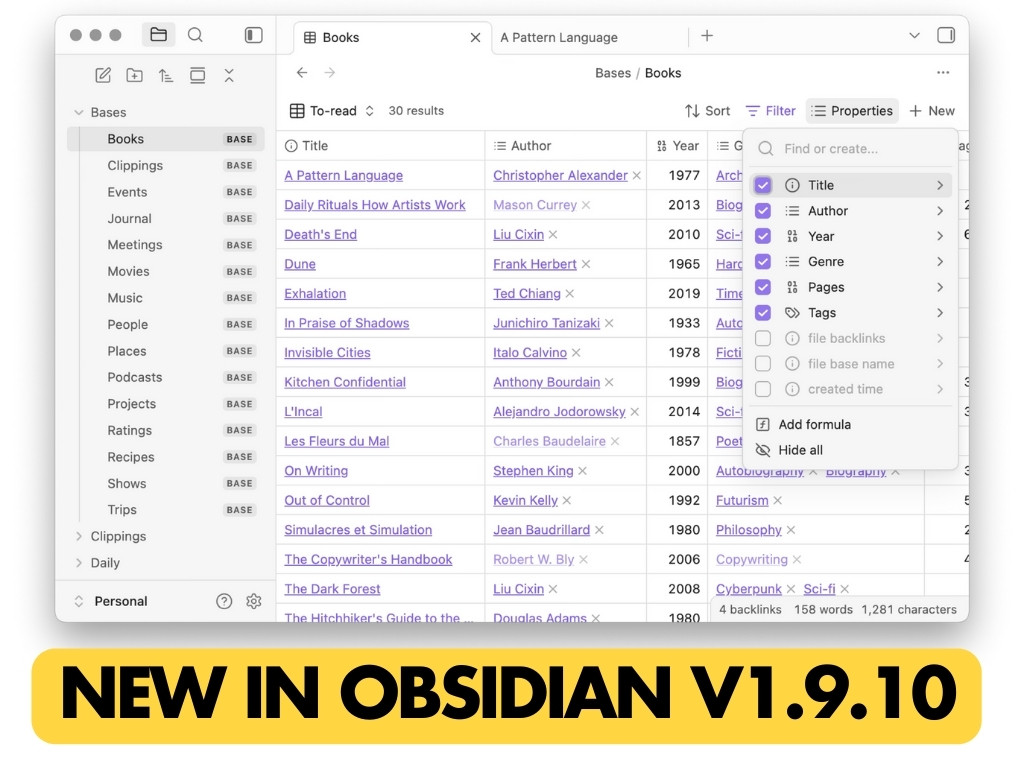This screenshot has height=768, width=1024.
Task: Collapse all folders icon
Action: [229, 75]
